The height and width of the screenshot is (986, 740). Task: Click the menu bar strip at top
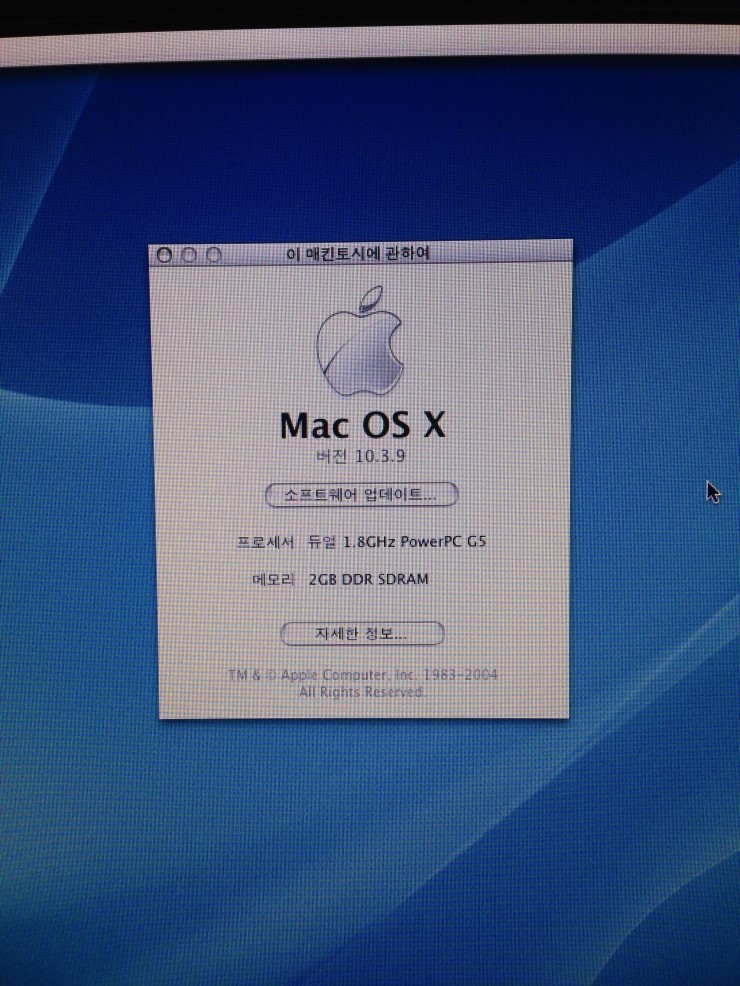click(370, 47)
